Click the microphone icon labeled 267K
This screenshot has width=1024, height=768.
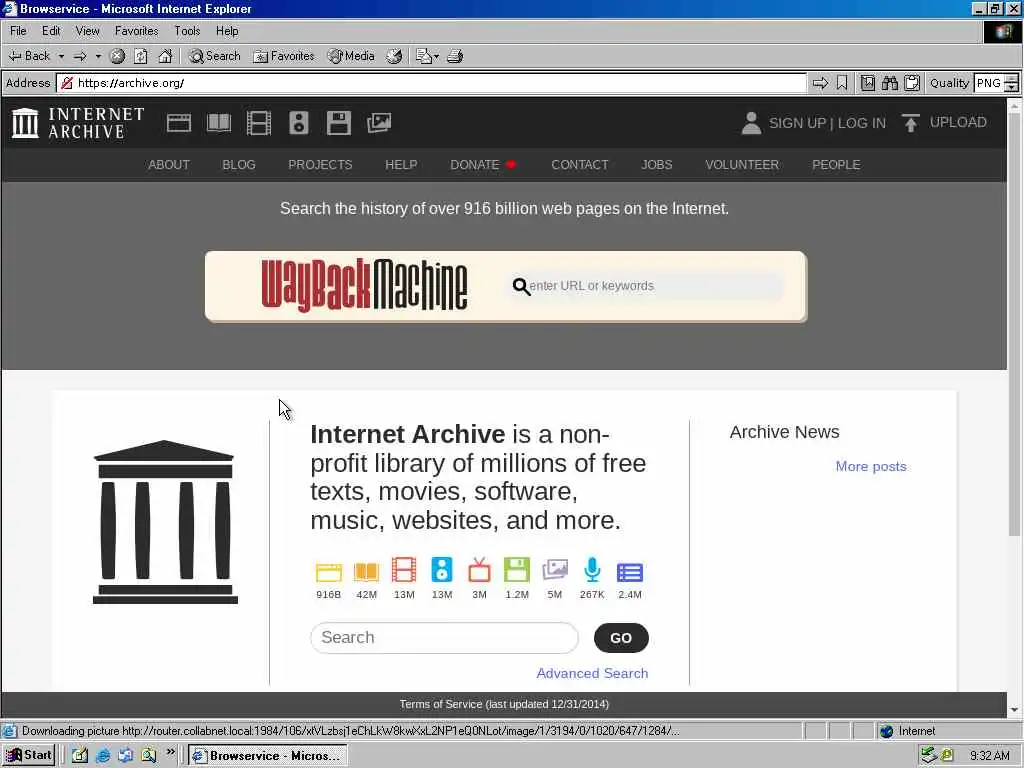click(x=592, y=570)
